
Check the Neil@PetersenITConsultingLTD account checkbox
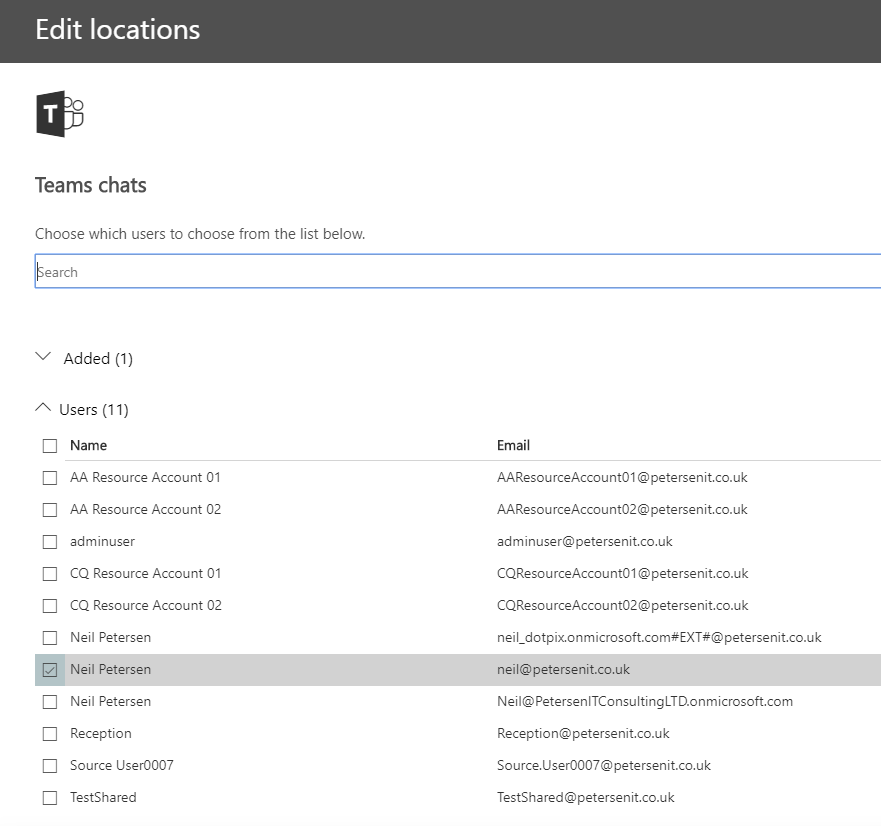point(50,702)
